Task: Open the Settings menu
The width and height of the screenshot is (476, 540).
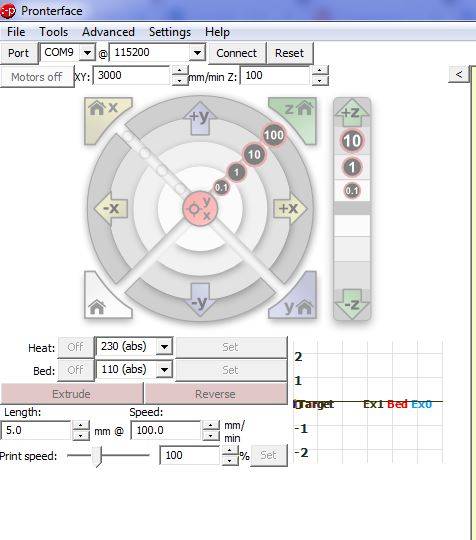Action: (170, 32)
